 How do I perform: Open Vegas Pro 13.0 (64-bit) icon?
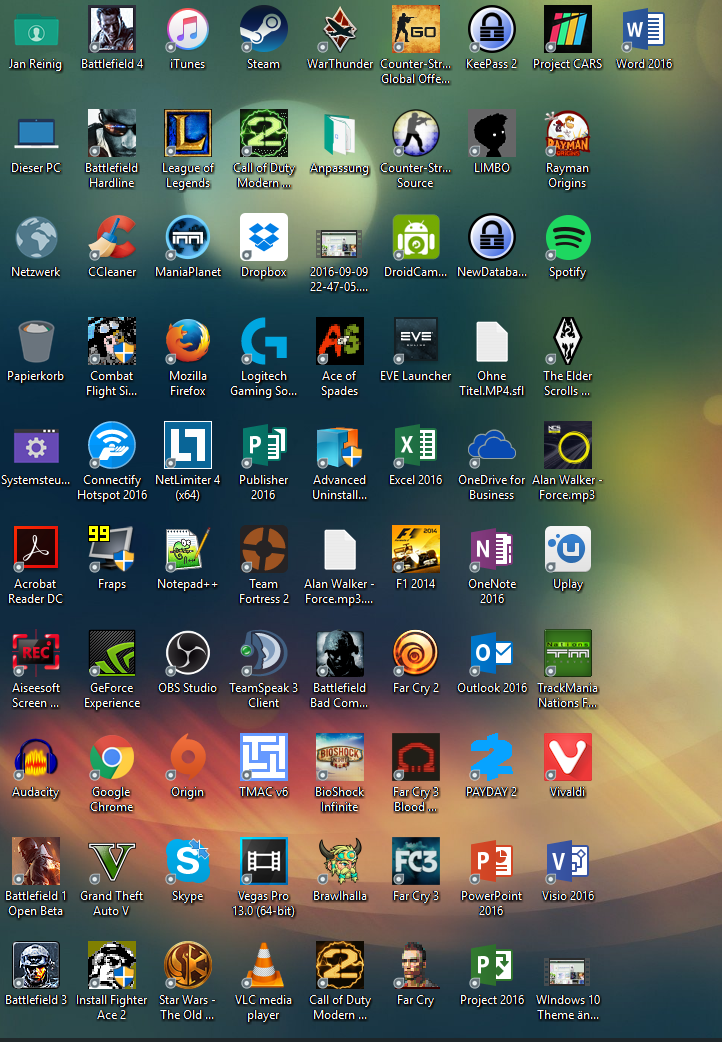tap(264, 861)
